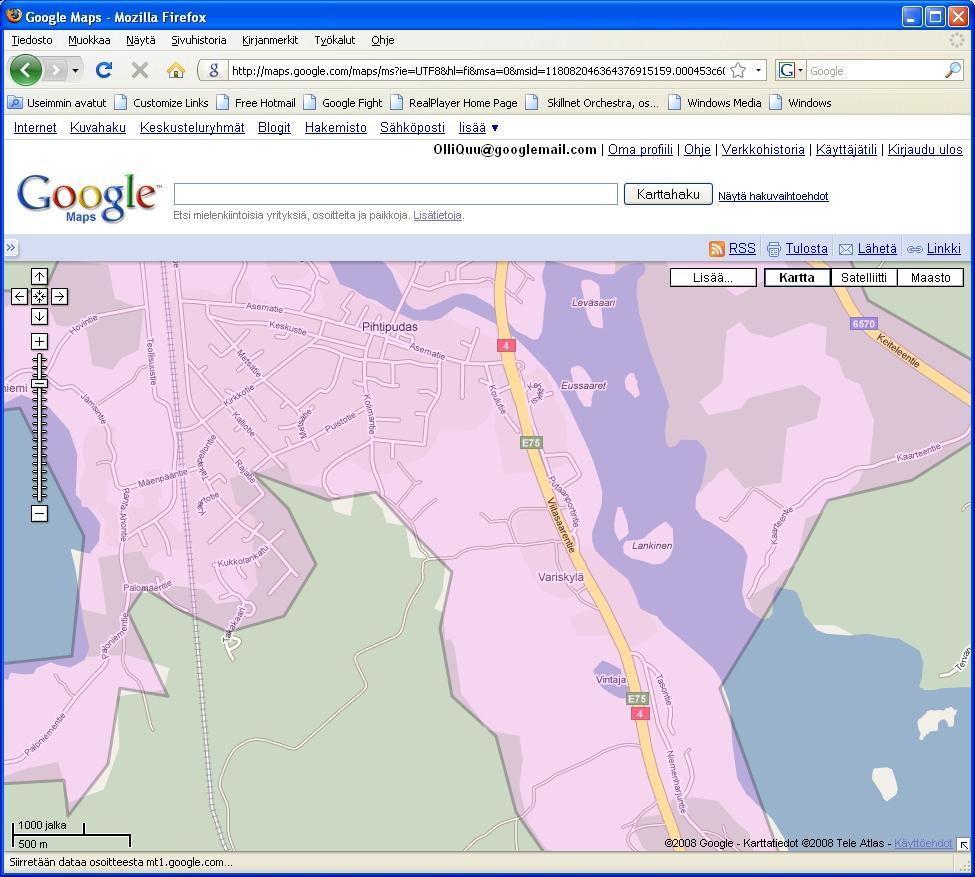Focus the Firefox Google search box
The width and height of the screenshot is (975, 877).
[874, 71]
